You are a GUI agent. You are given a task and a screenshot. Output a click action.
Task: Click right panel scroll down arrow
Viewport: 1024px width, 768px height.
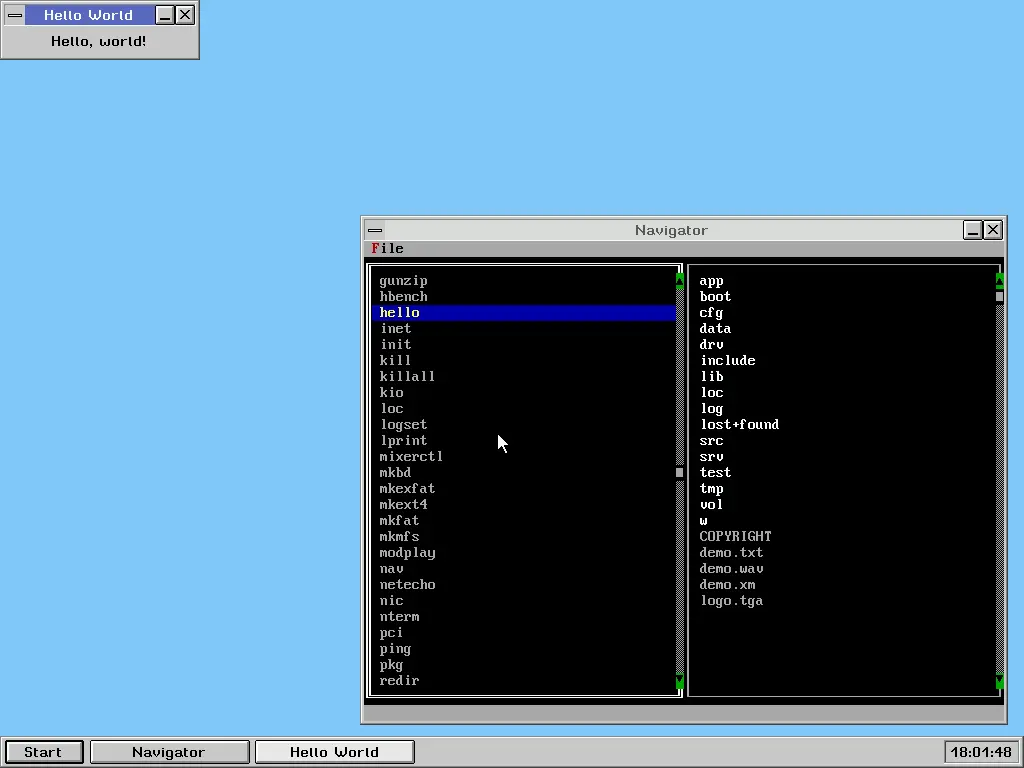pos(999,682)
